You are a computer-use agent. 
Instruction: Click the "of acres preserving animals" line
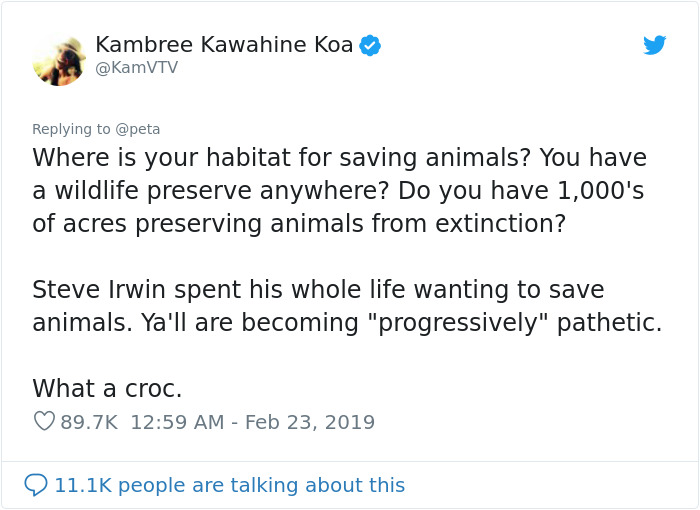(298, 224)
